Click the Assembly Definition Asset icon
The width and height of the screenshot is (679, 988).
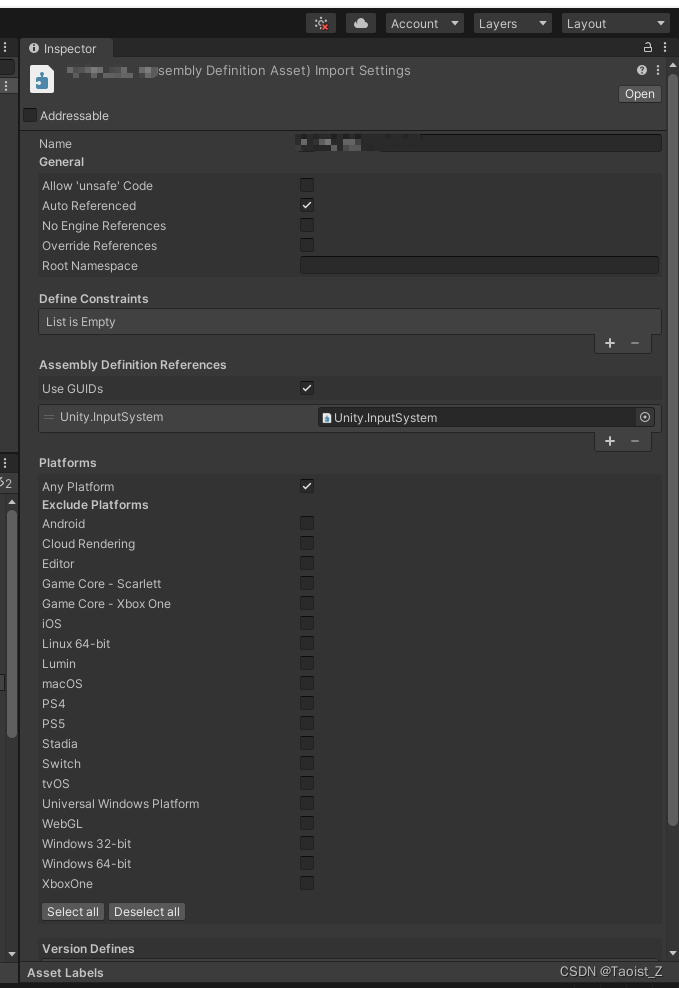click(x=40, y=78)
